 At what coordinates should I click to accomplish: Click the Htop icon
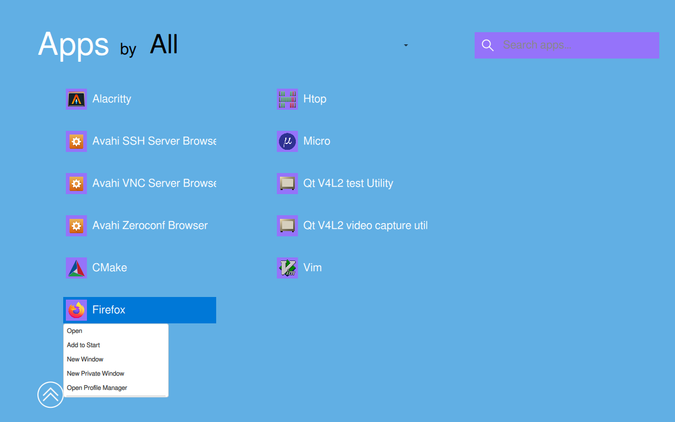(x=287, y=99)
